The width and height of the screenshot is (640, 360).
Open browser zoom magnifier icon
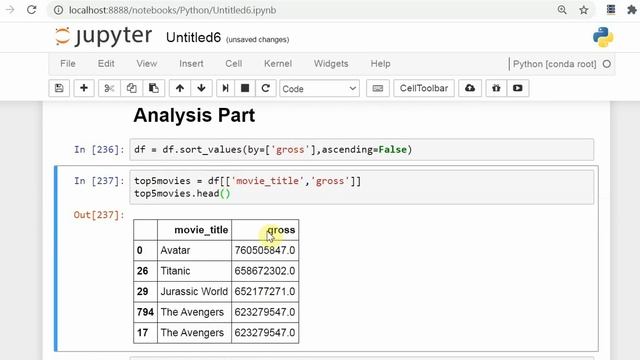[562, 10]
